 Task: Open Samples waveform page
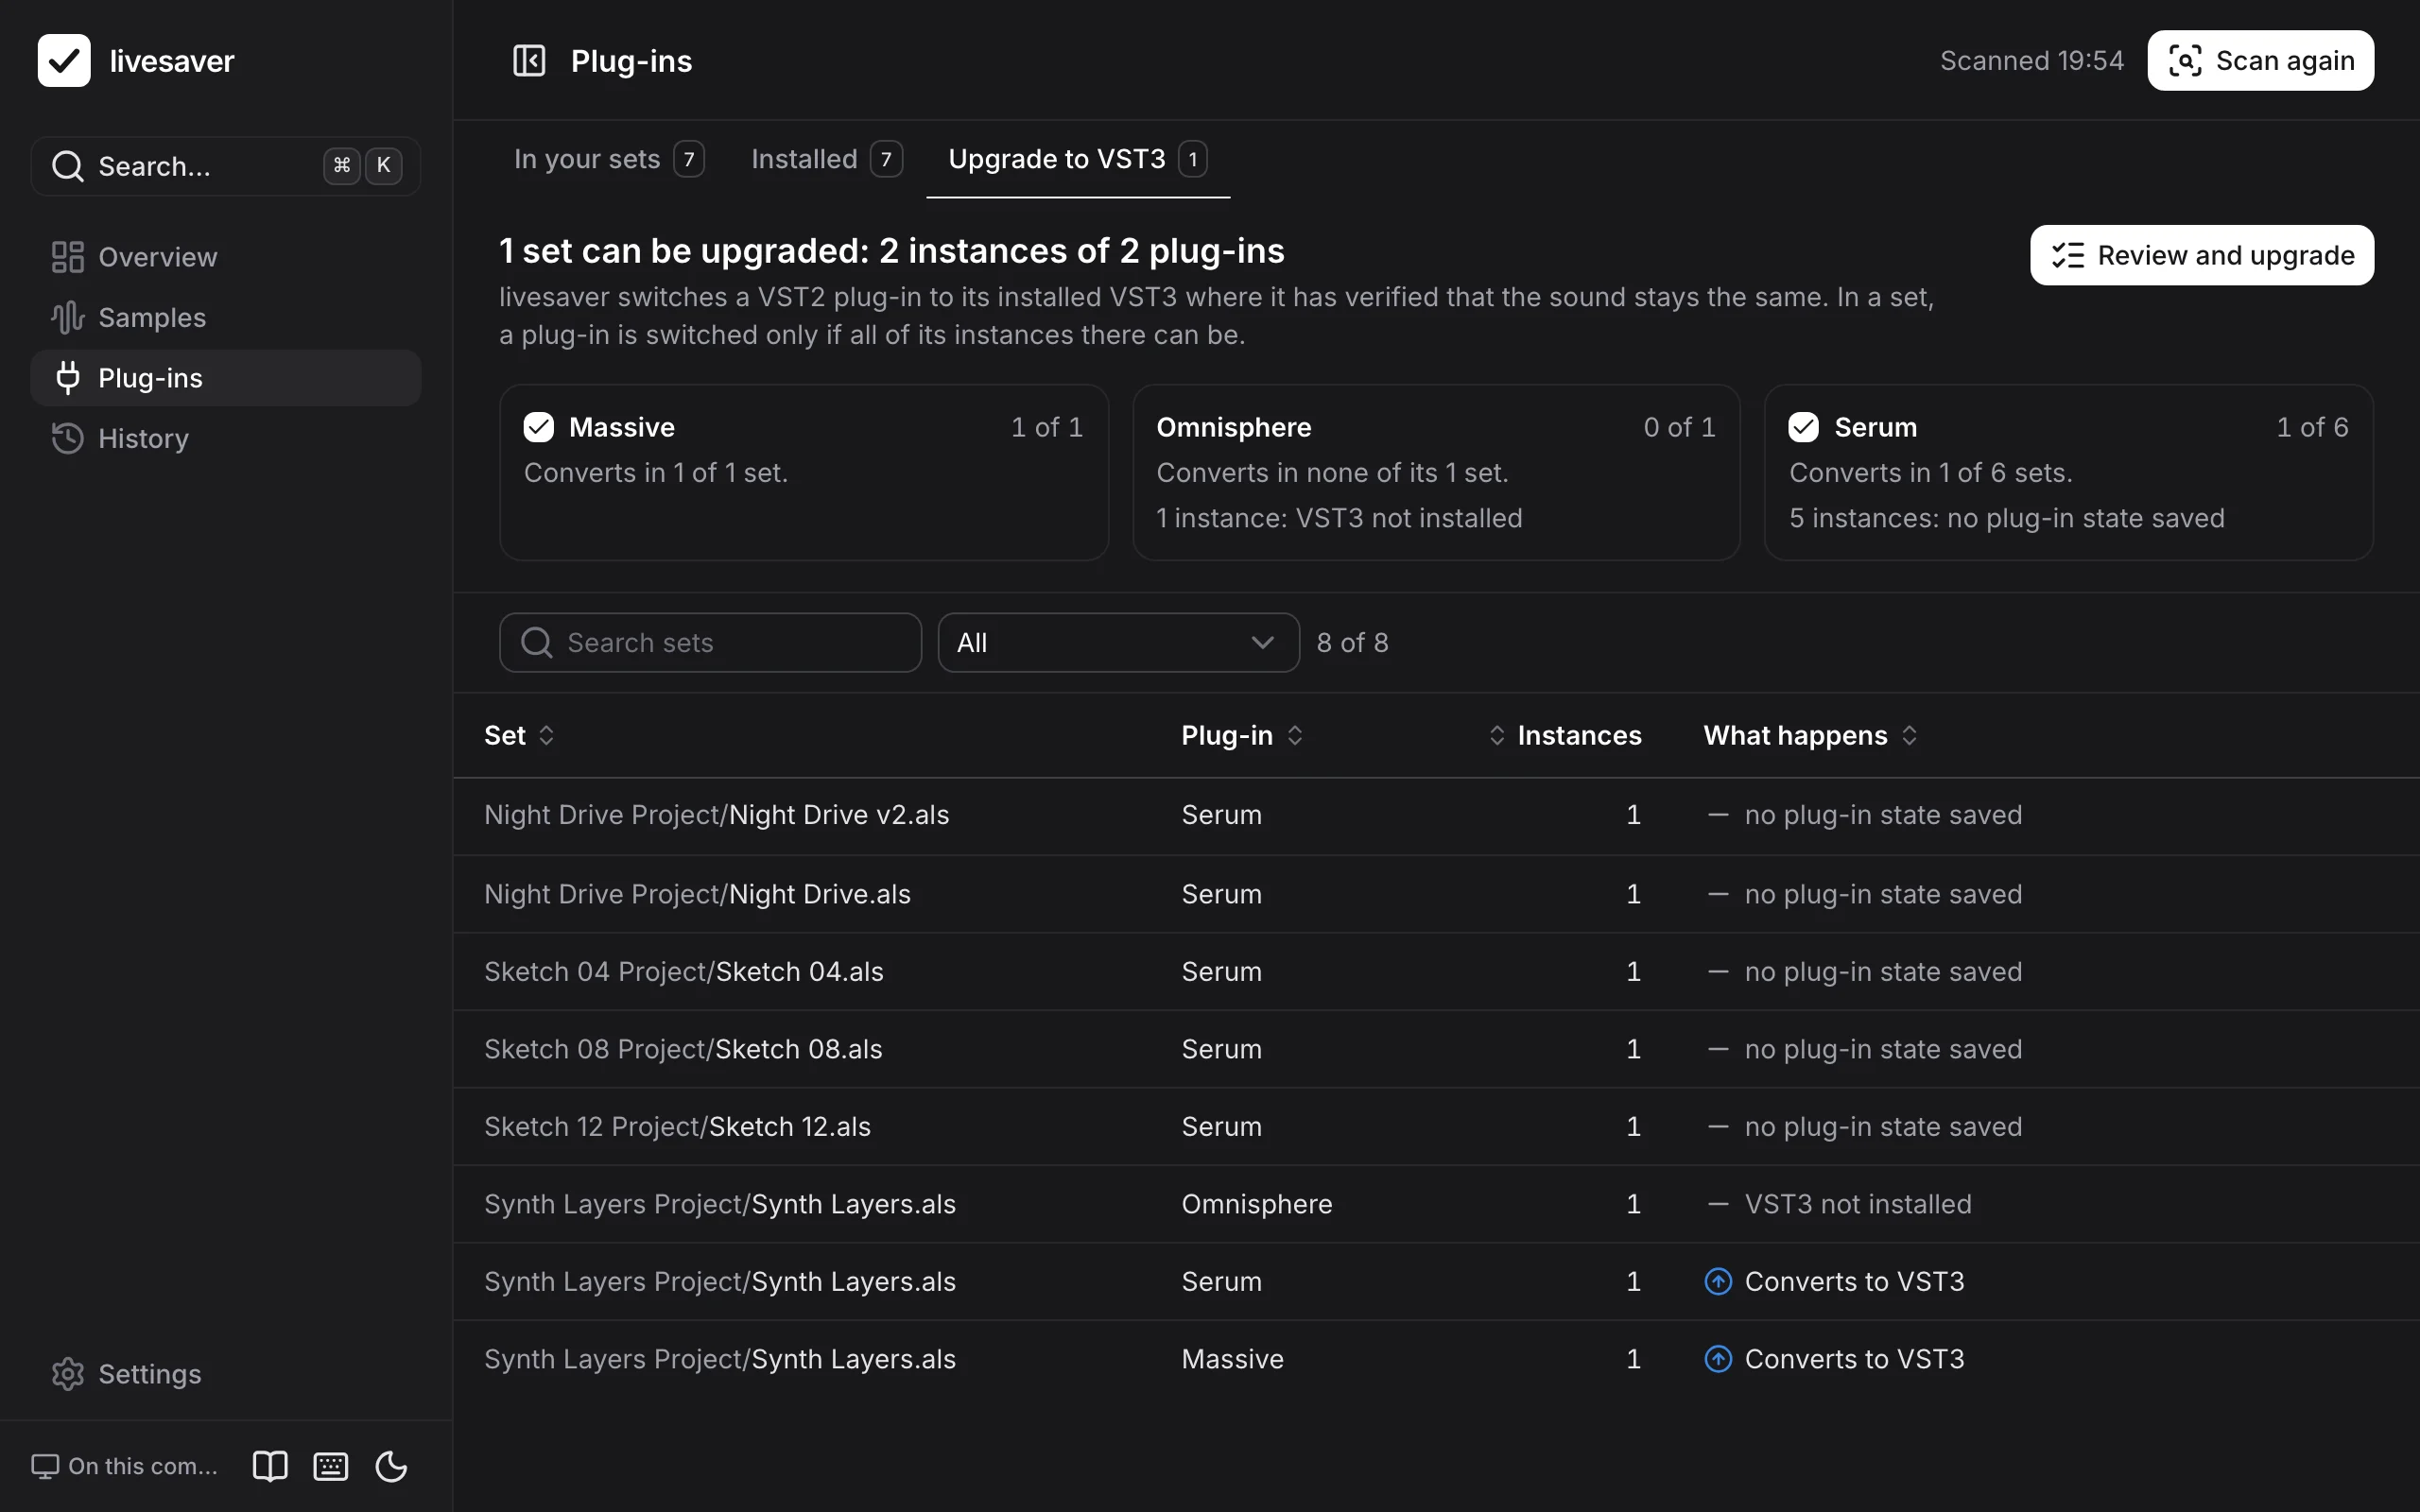[x=226, y=318]
